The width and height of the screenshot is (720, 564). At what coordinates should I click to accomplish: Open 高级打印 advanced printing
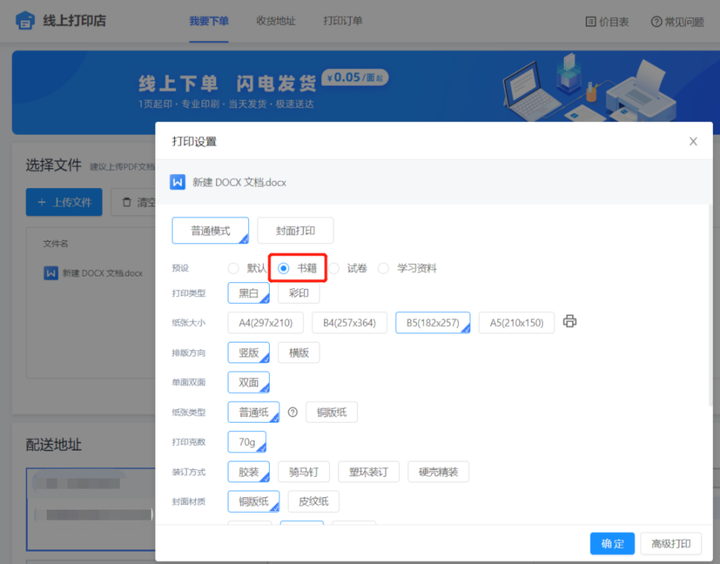671,544
